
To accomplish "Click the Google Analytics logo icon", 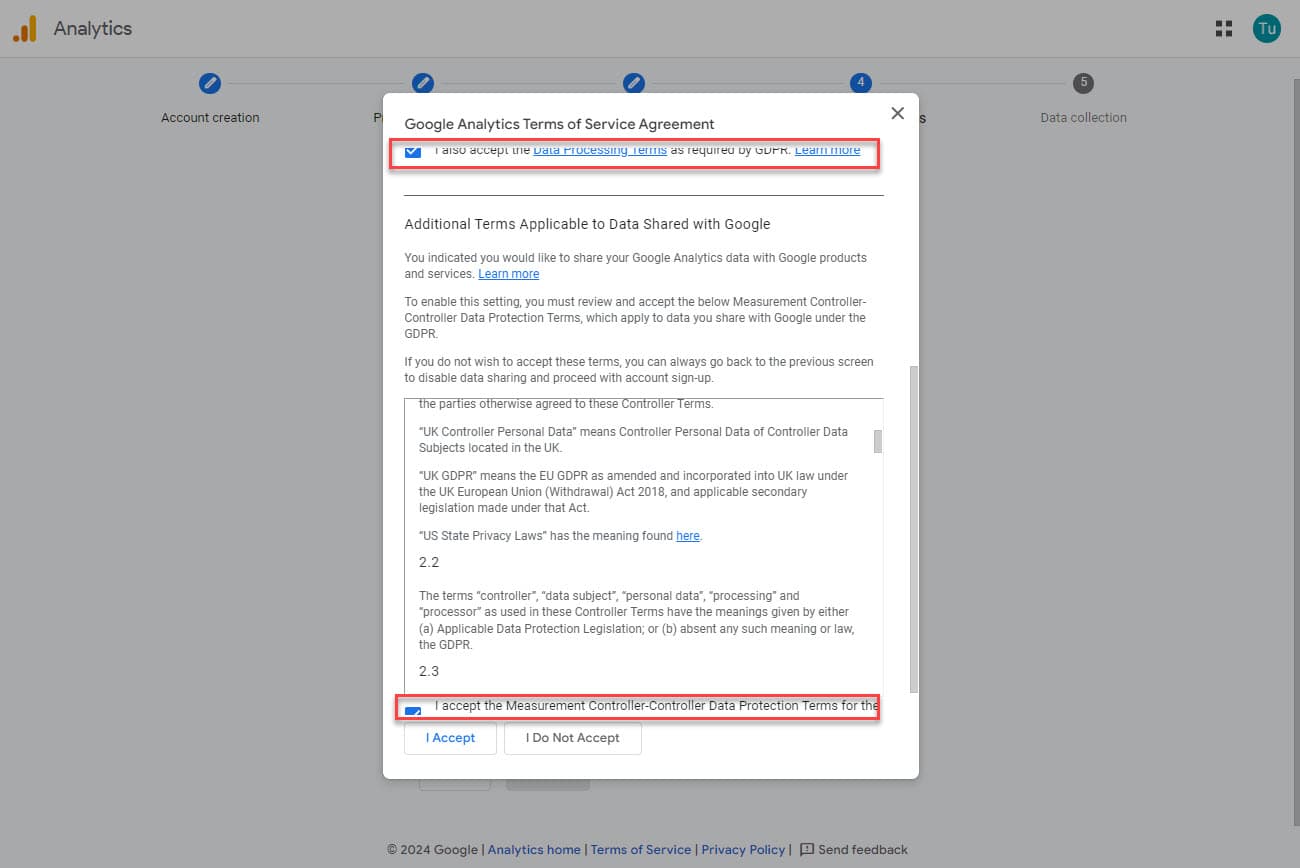I will click(x=25, y=29).
